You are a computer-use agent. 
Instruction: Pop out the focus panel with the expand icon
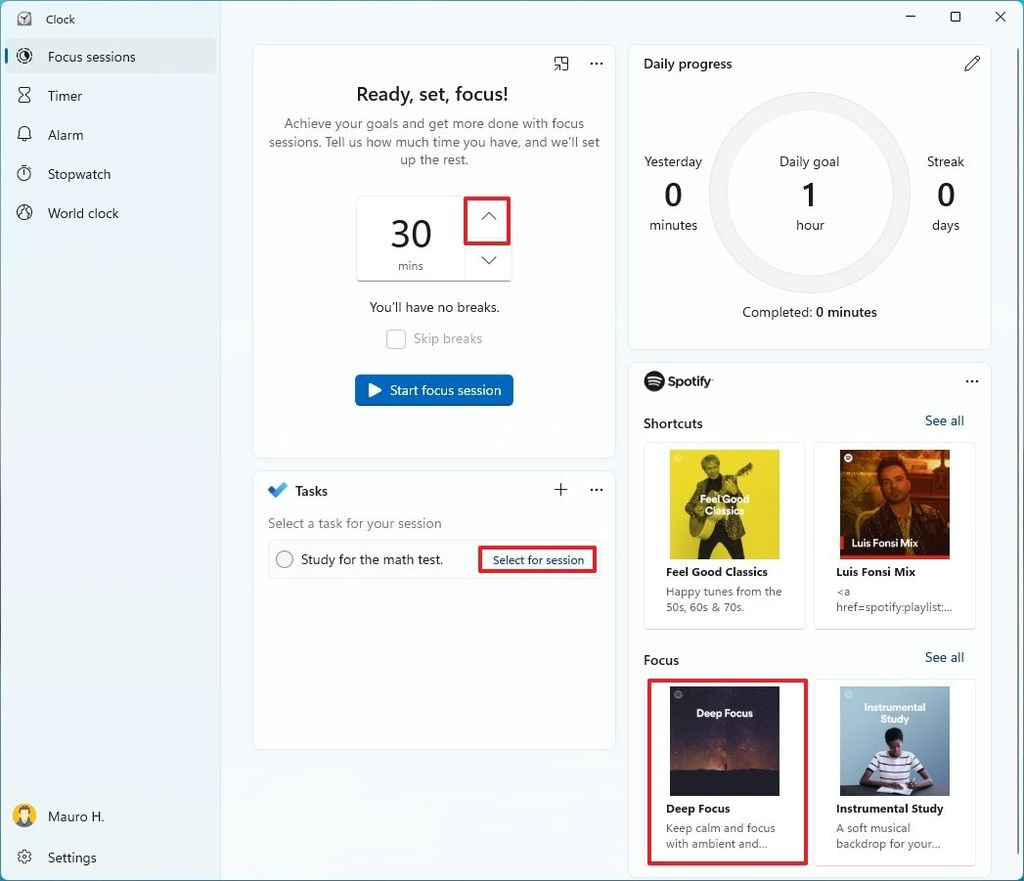561,63
